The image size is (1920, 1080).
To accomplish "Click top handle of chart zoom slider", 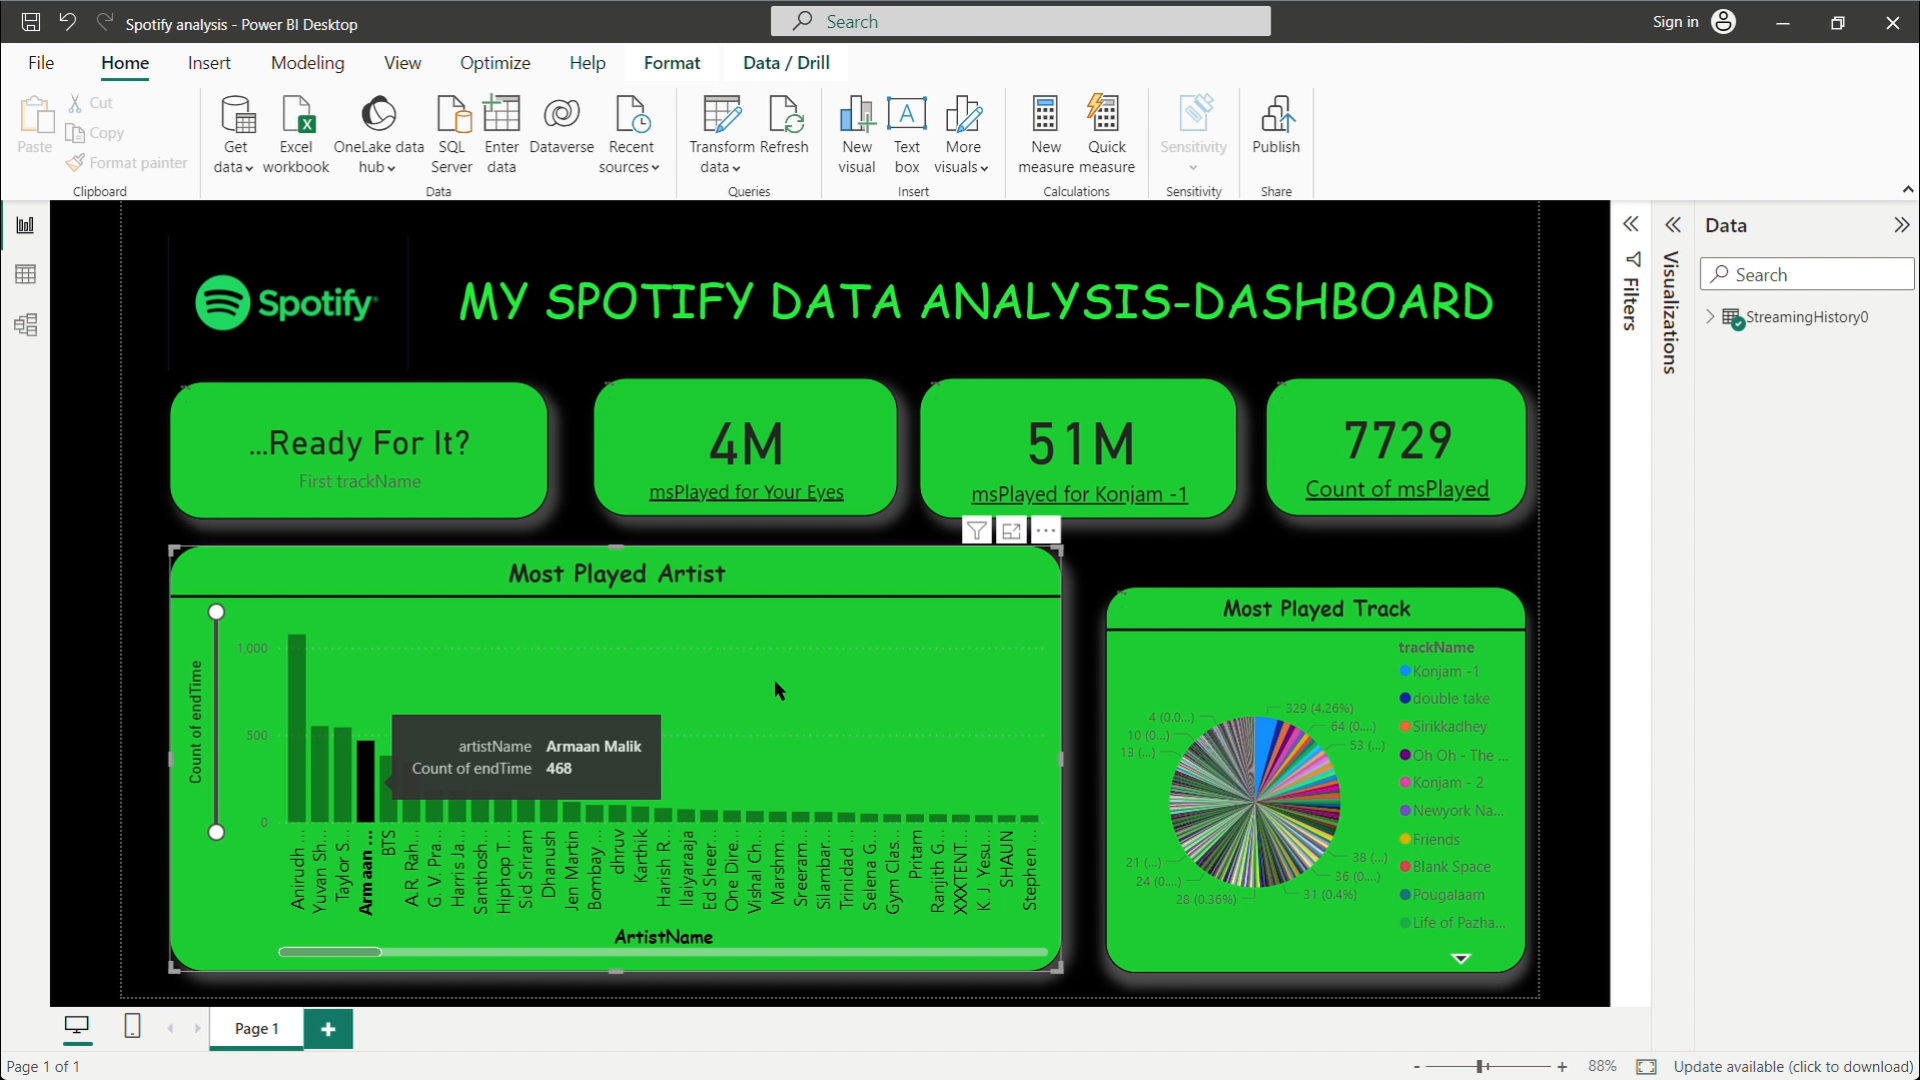I will [x=216, y=612].
